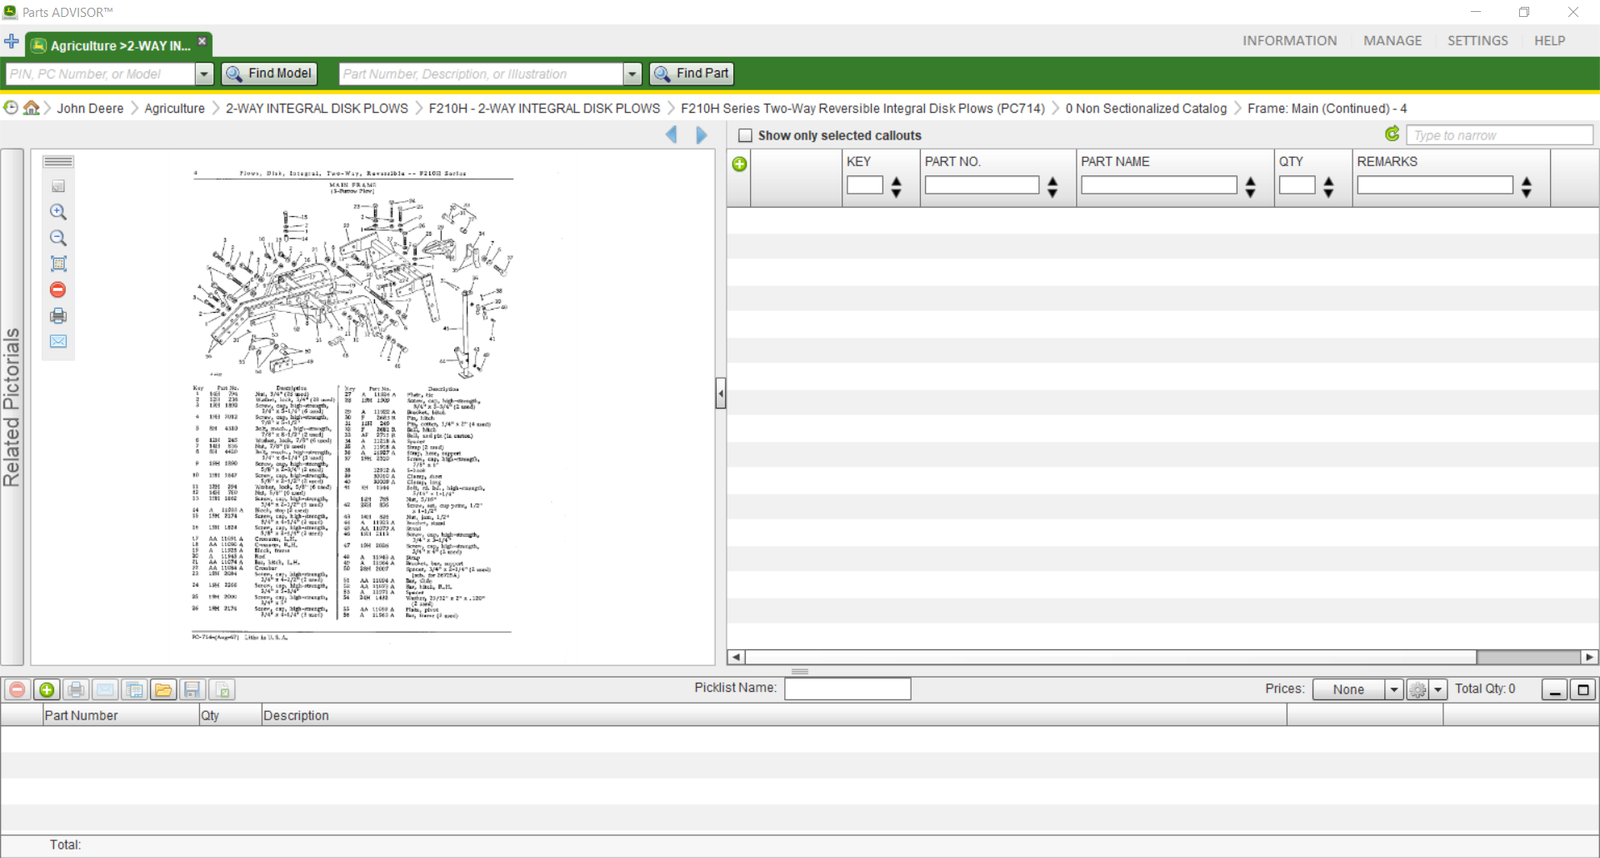This screenshot has height=858, width=1600.
Task: Zoom out of the parts pictorial
Action: (58, 238)
